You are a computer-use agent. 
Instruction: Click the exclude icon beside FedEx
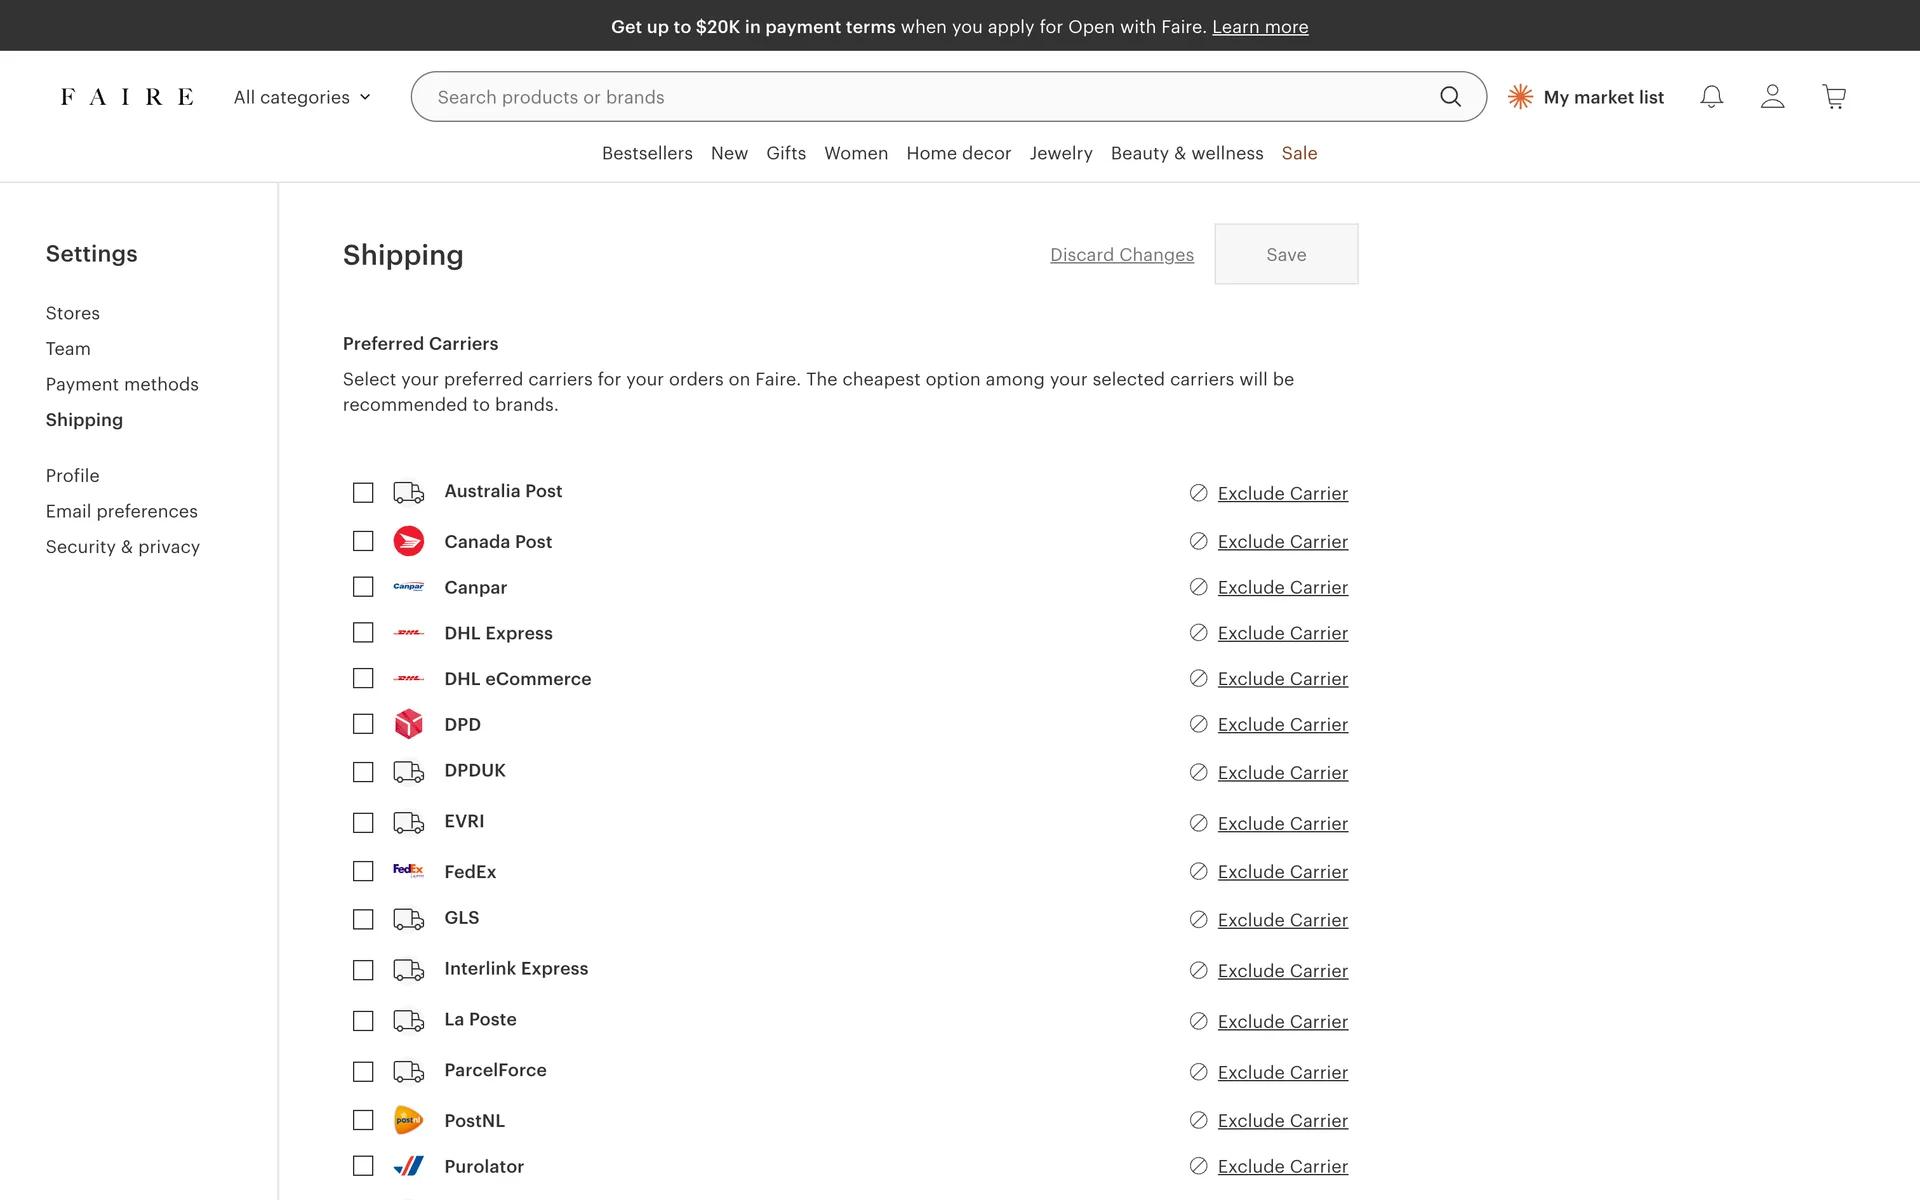coord(1198,871)
